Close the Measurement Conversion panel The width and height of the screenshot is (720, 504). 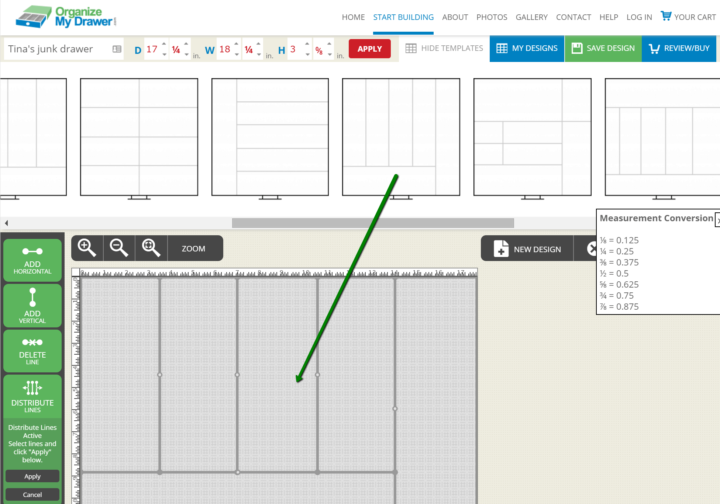click(x=717, y=221)
